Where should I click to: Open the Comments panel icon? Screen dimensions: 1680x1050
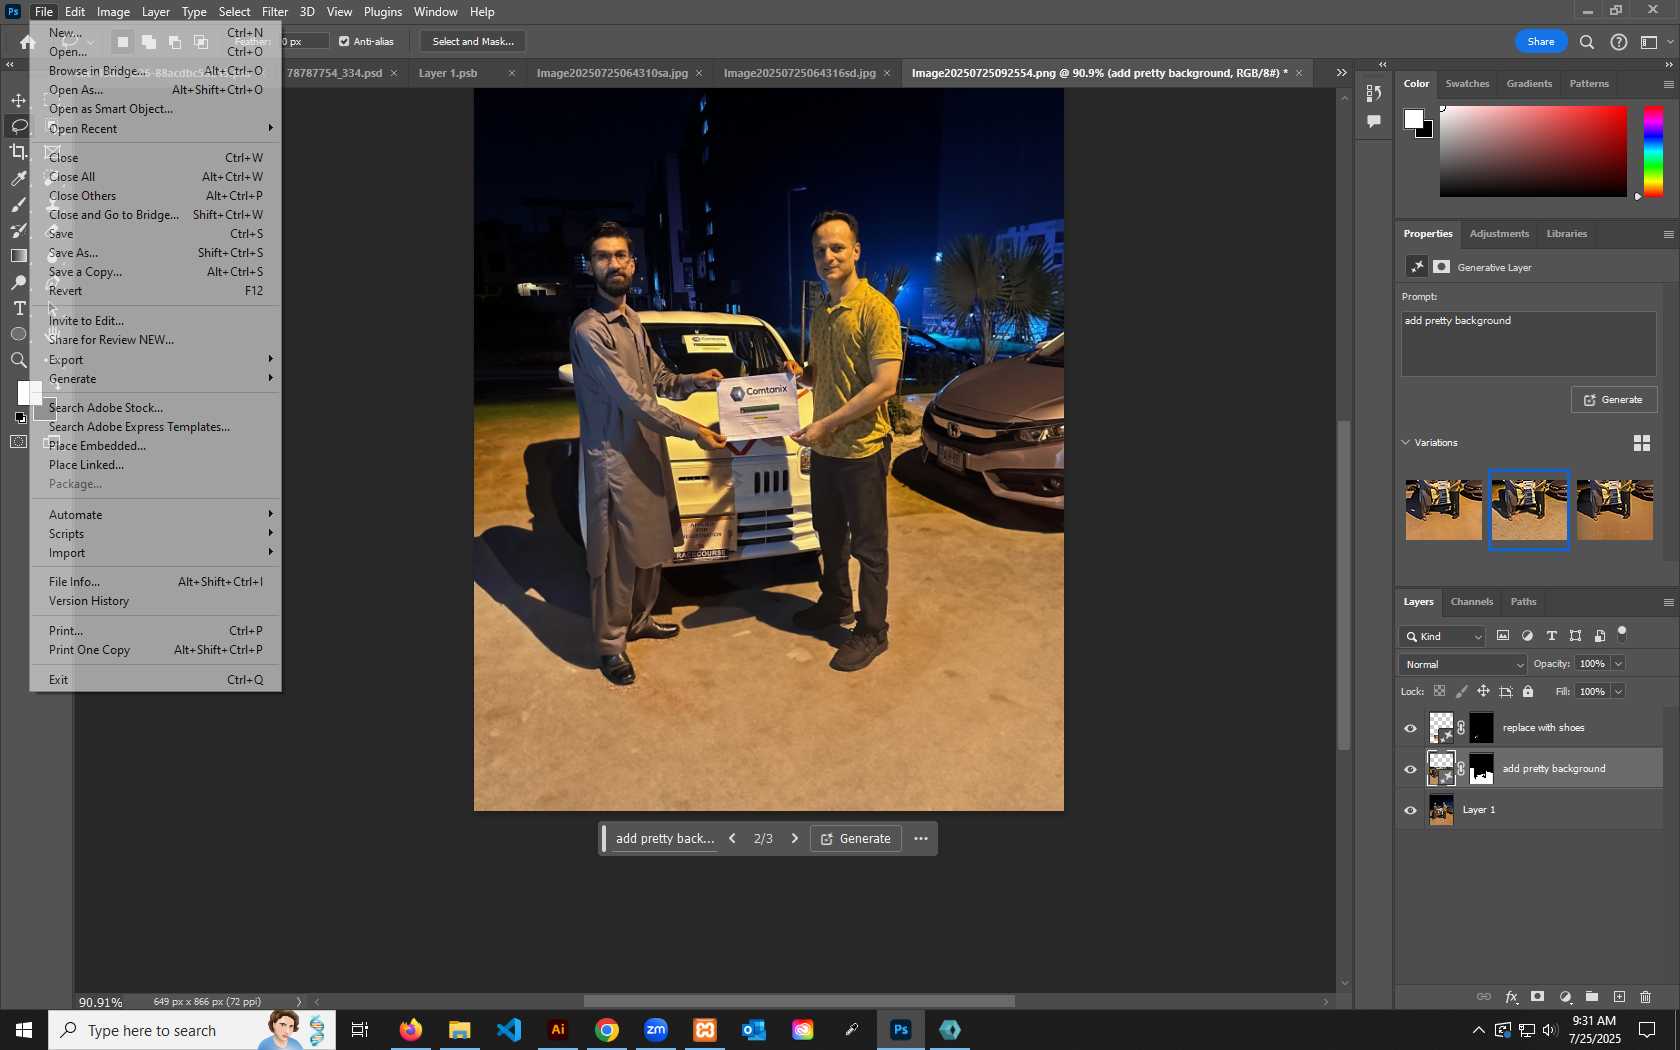click(x=1374, y=121)
